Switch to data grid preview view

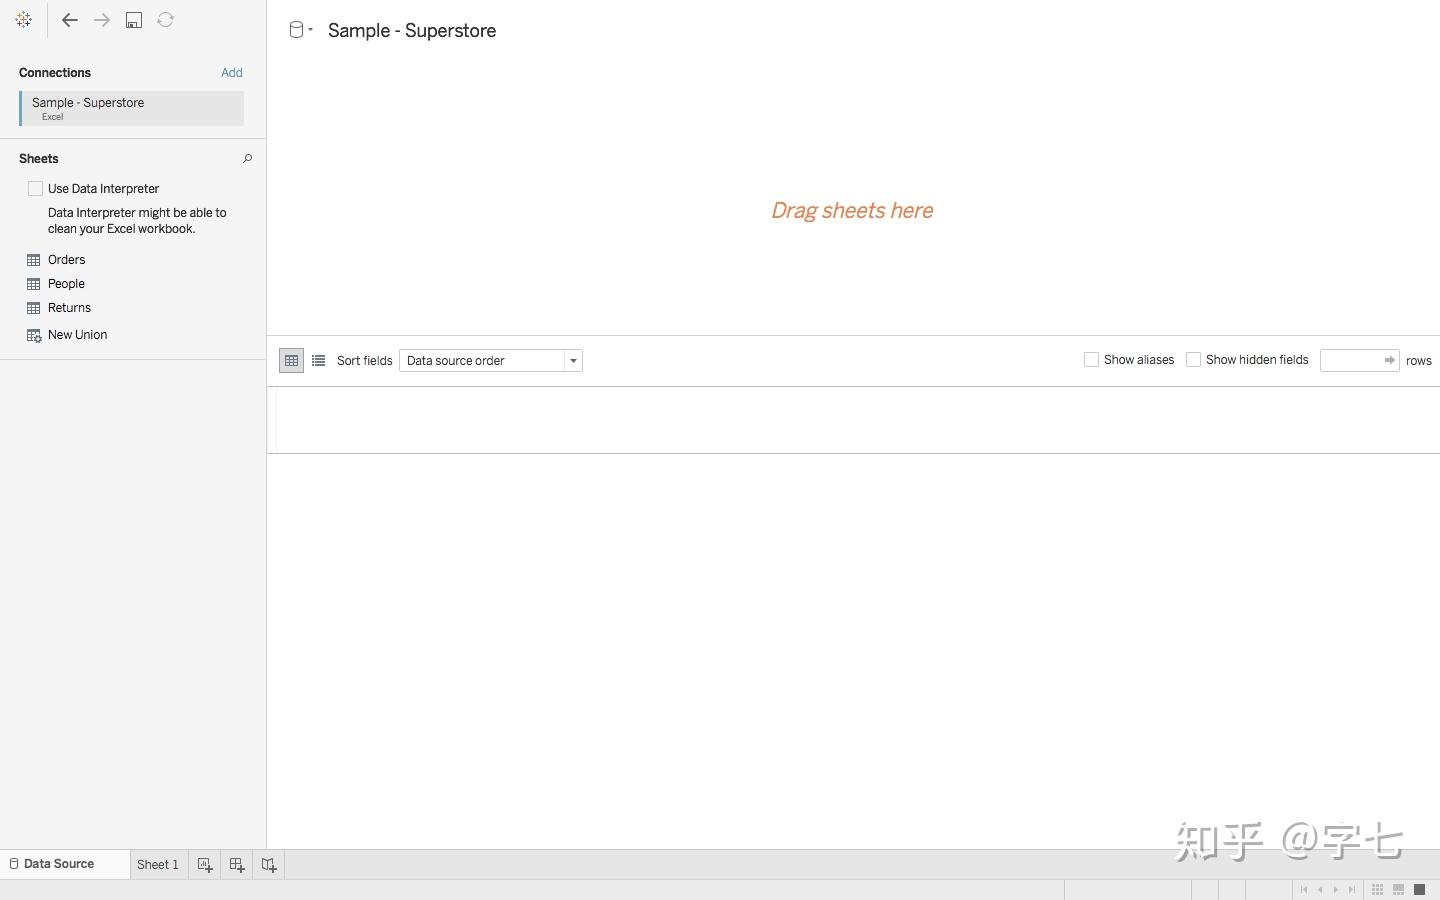(291, 360)
